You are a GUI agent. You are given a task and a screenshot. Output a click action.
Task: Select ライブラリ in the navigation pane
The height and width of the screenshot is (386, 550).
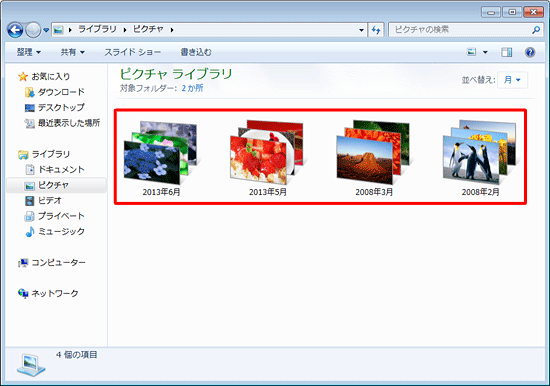[51, 154]
